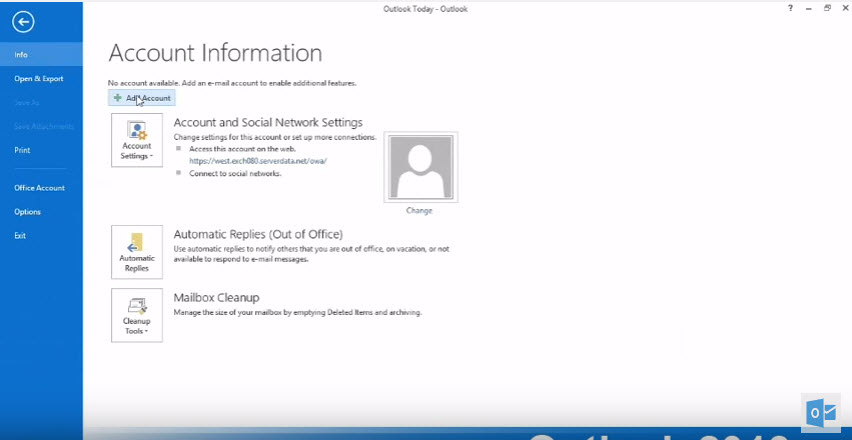Click the Mailbox Cleanup heading
The width and height of the screenshot is (852, 440).
pyautogui.click(x=216, y=298)
